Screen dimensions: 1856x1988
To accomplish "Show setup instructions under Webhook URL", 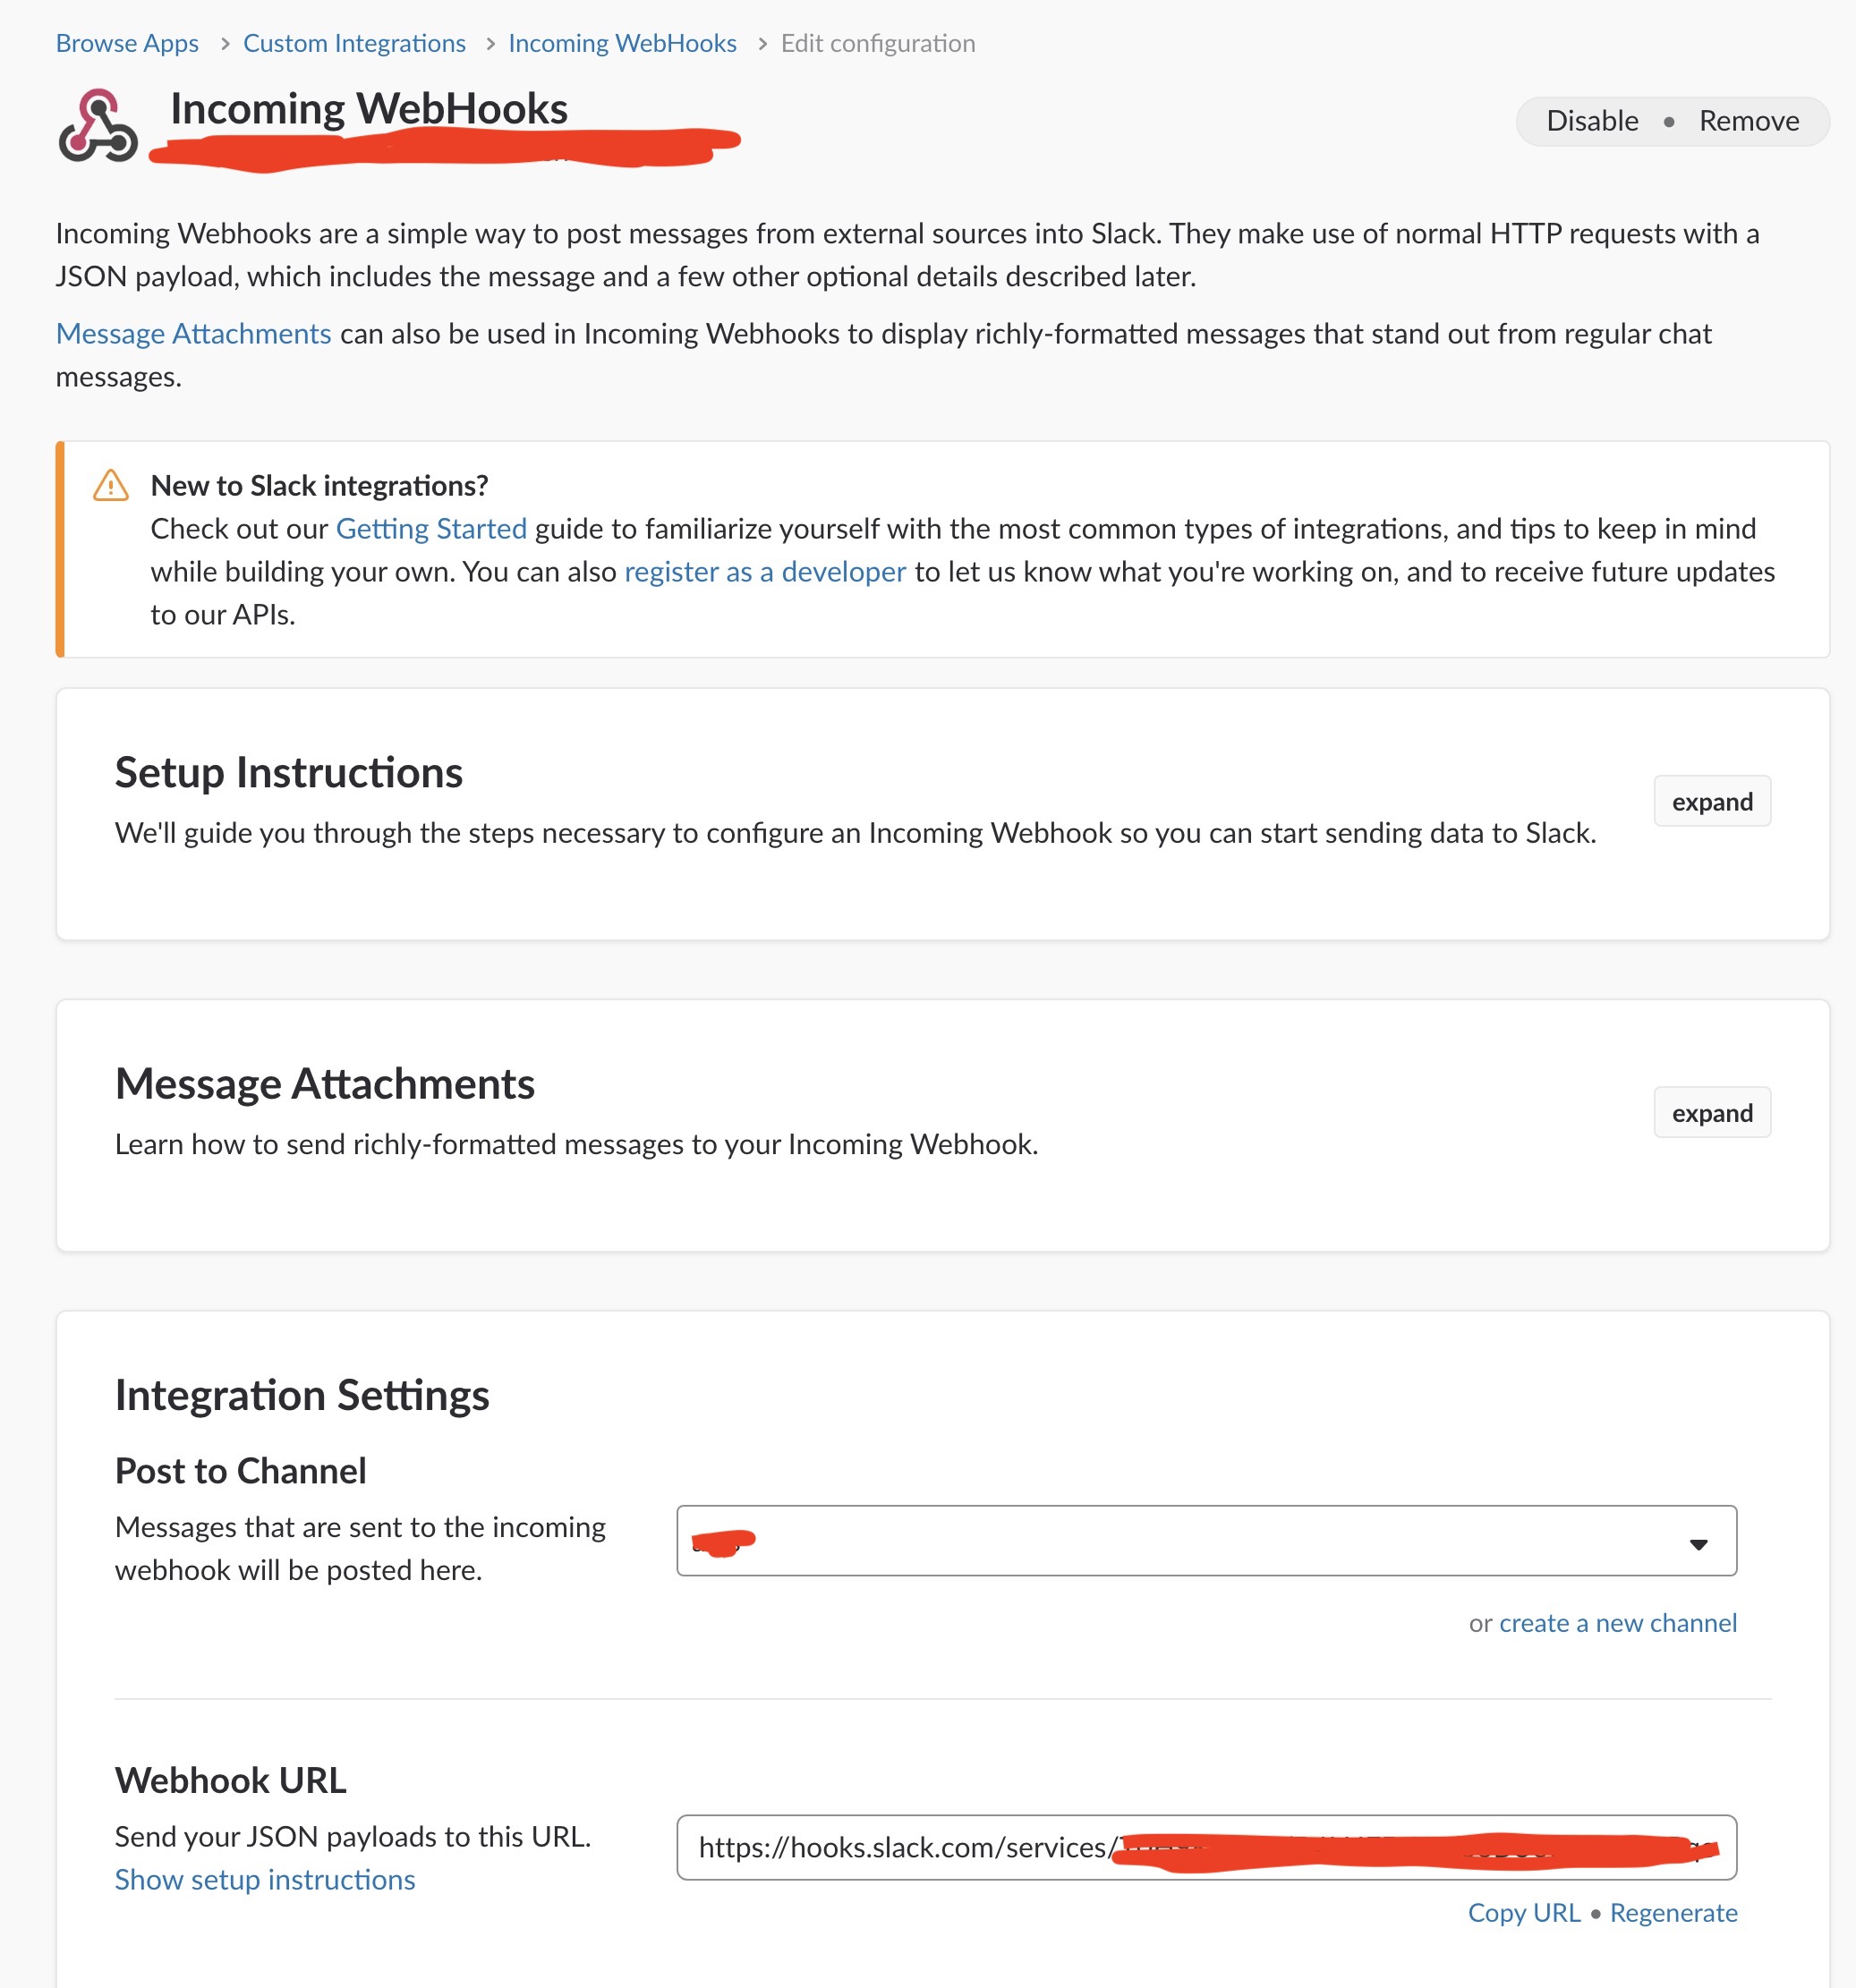I will coord(265,1880).
